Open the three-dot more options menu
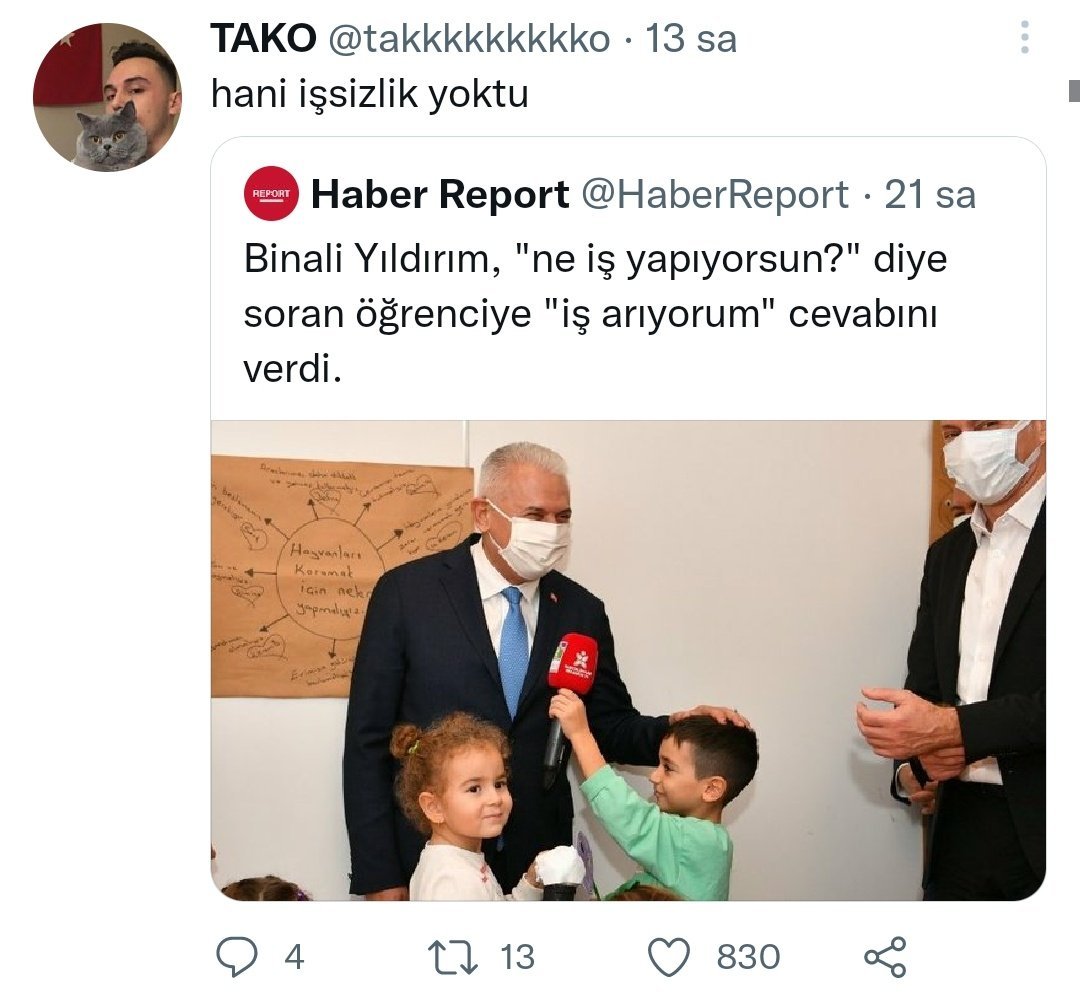Viewport: 1080px width, 994px height. 1024,37
